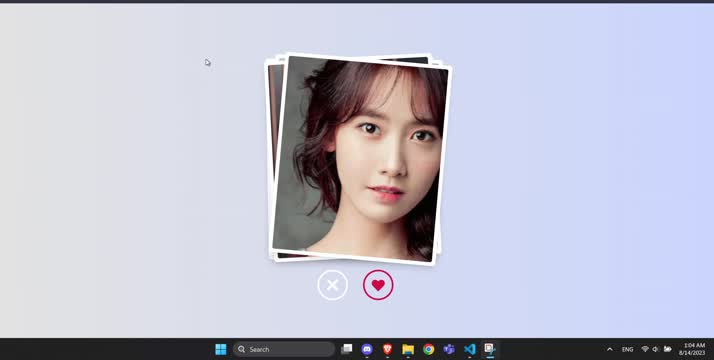Open the Windows Start menu

coord(221,349)
